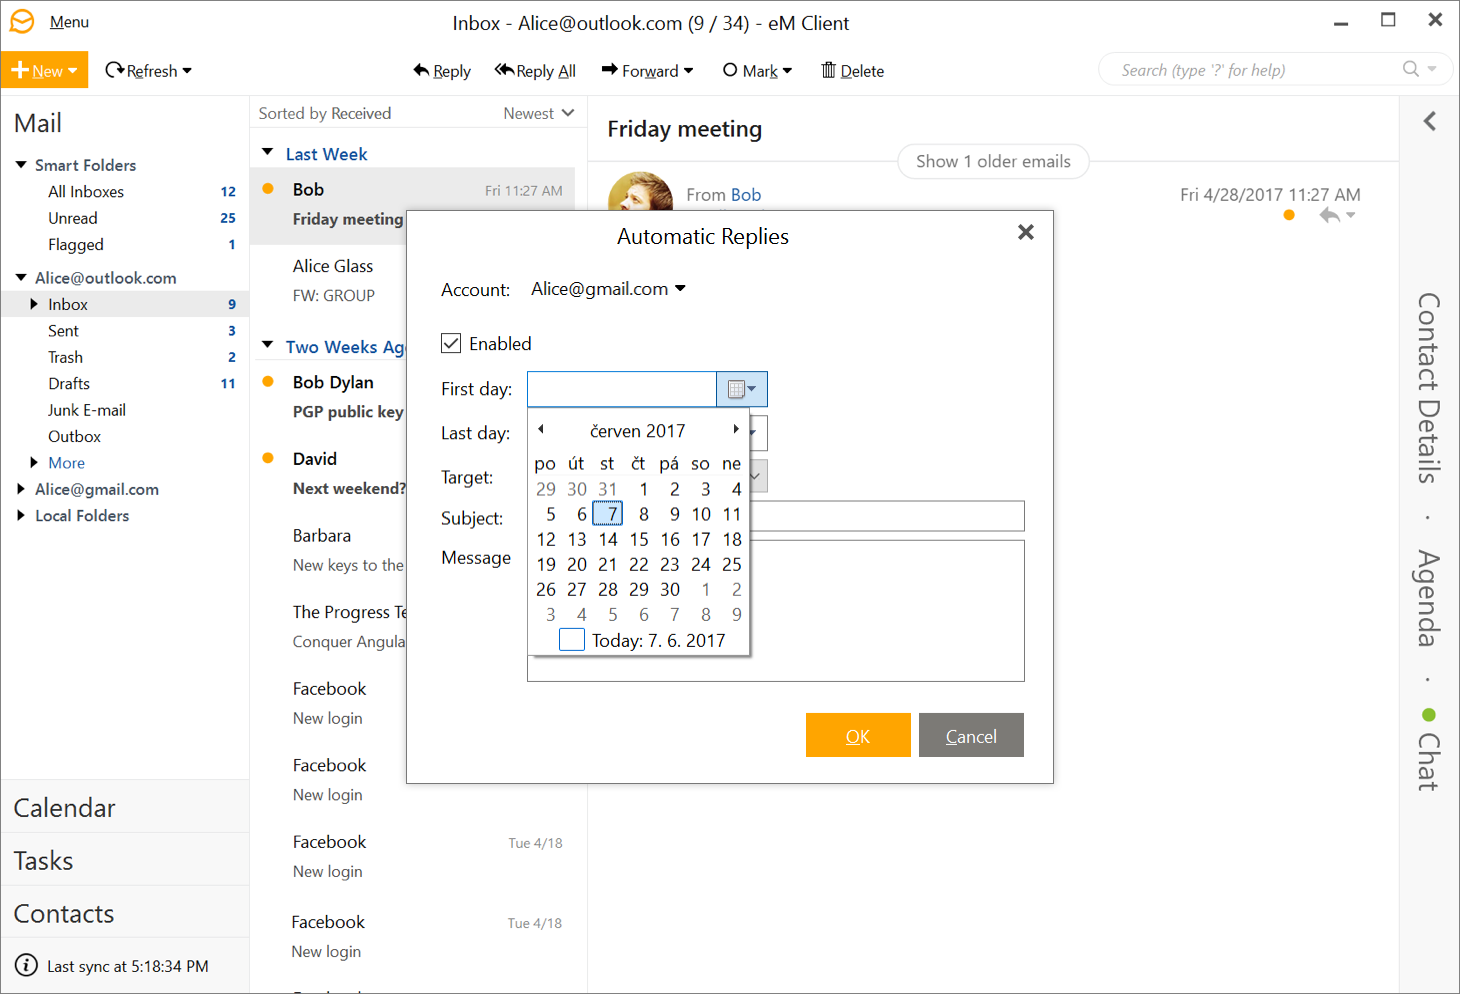Go to previous month in calendar
1460x994 pixels.
click(x=541, y=430)
